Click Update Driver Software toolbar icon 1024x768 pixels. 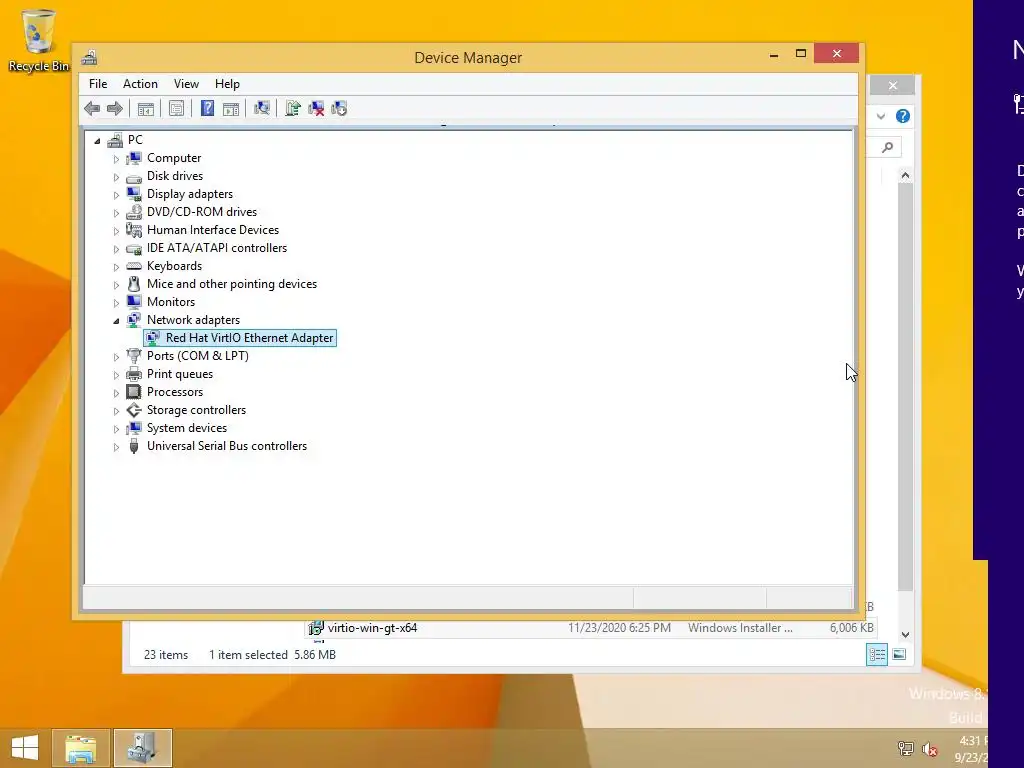(293, 108)
